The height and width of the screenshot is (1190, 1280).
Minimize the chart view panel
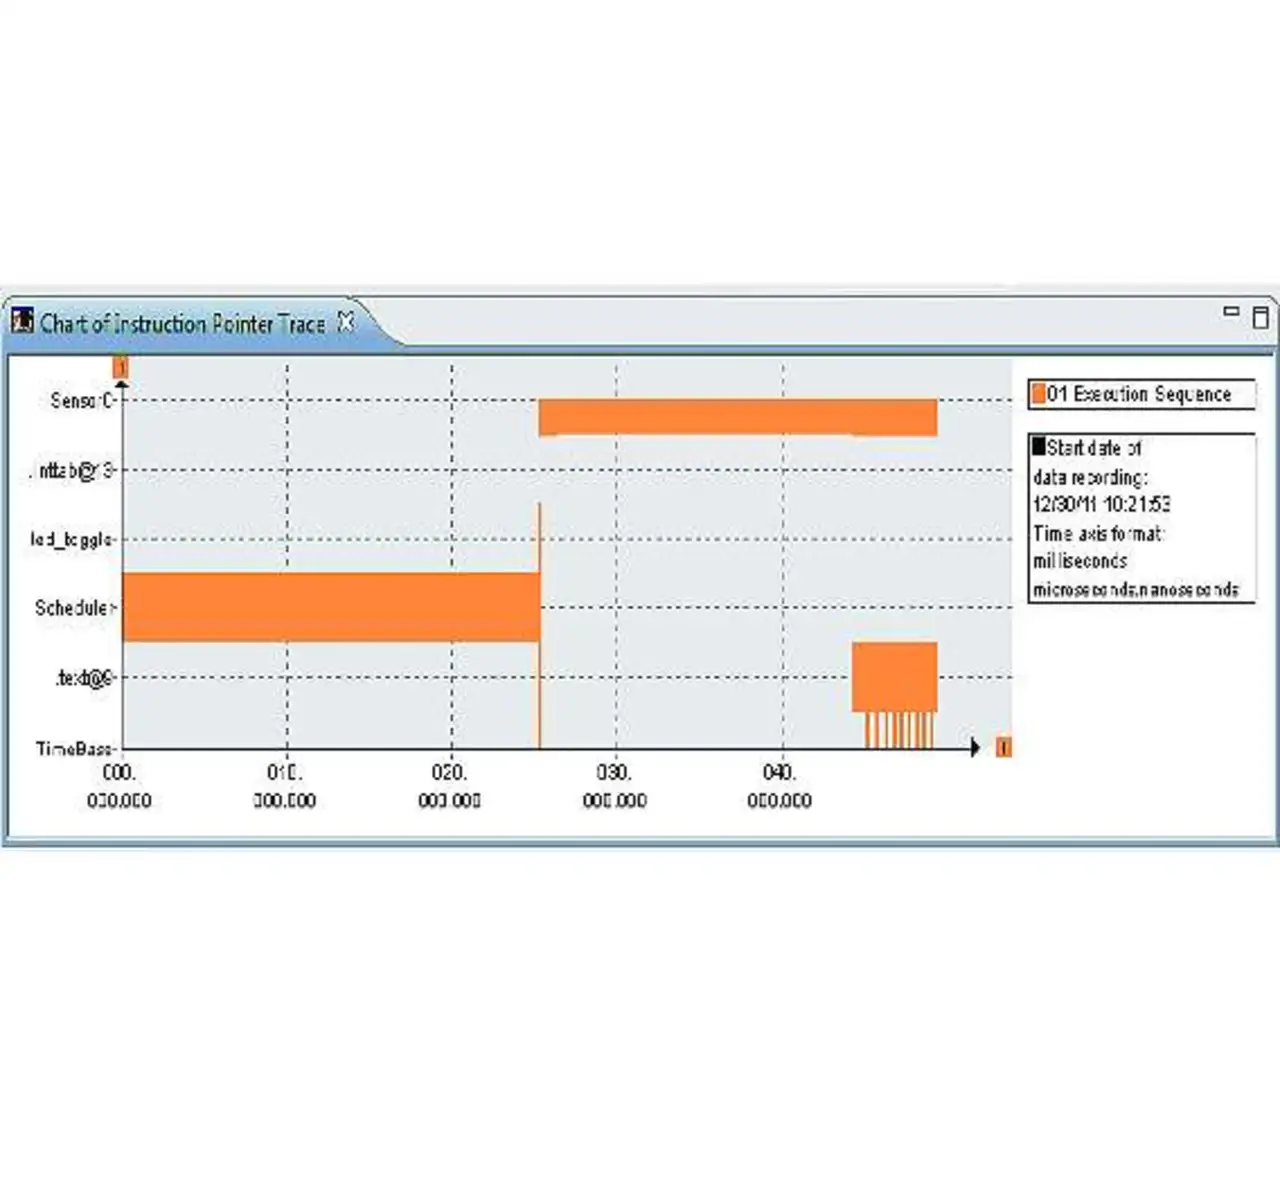tap(1231, 313)
